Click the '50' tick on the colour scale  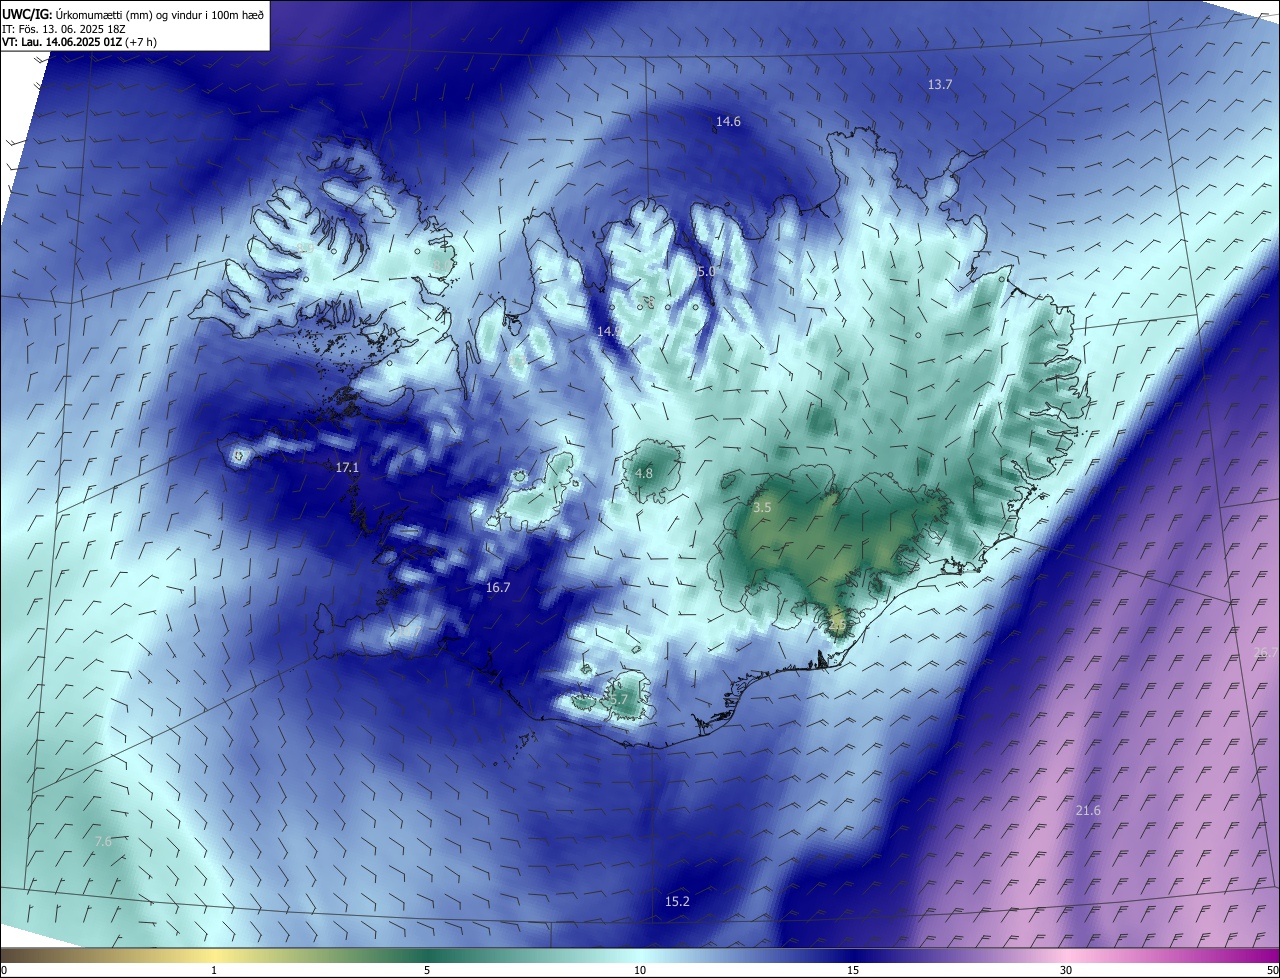click(x=1272, y=970)
